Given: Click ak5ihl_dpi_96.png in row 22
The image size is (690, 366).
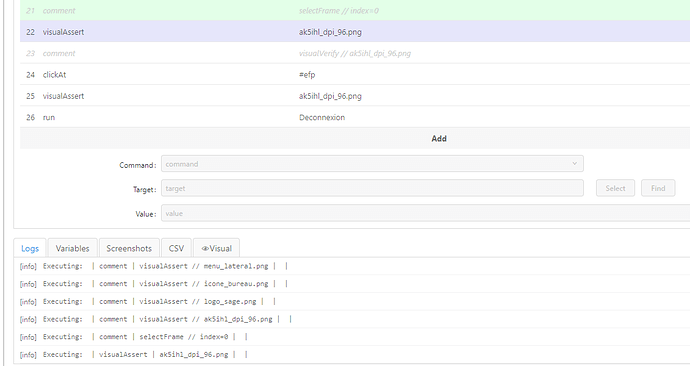Looking at the screenshot, I should 330,32.
